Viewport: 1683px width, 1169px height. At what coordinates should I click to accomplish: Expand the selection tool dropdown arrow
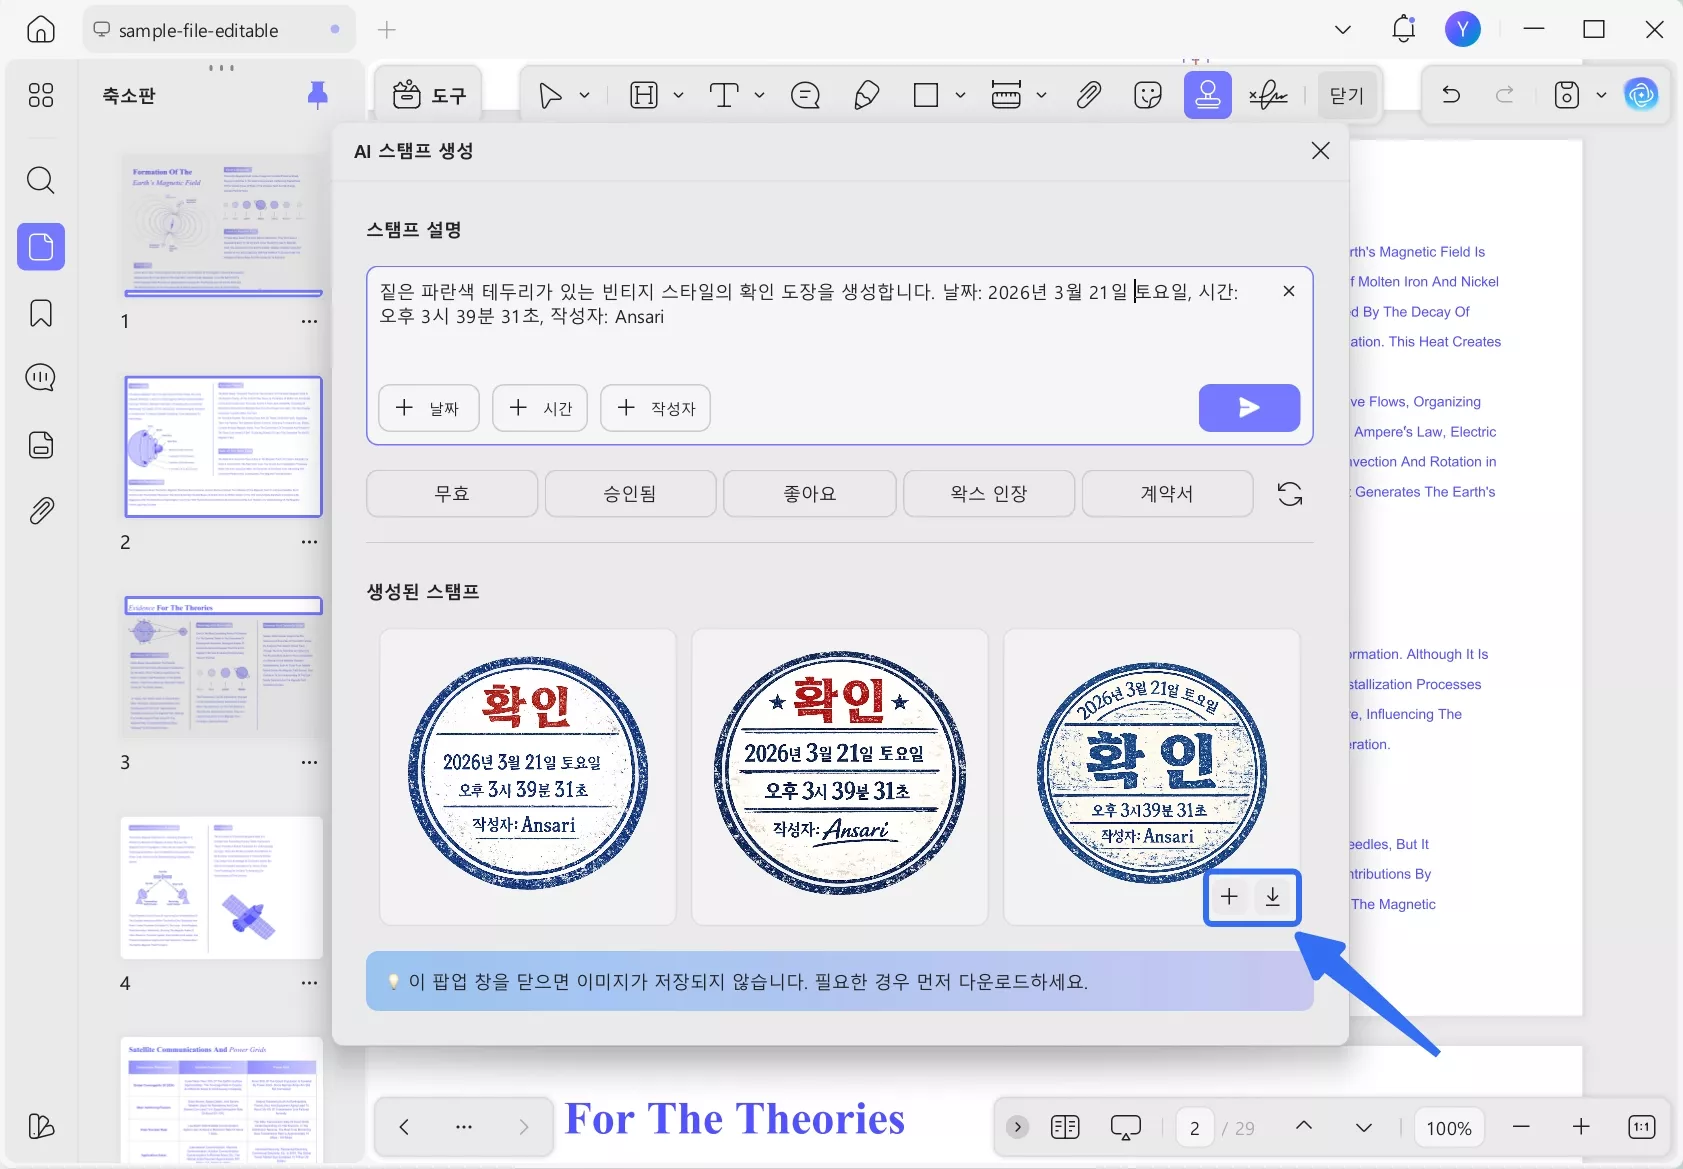pos(585,95)
